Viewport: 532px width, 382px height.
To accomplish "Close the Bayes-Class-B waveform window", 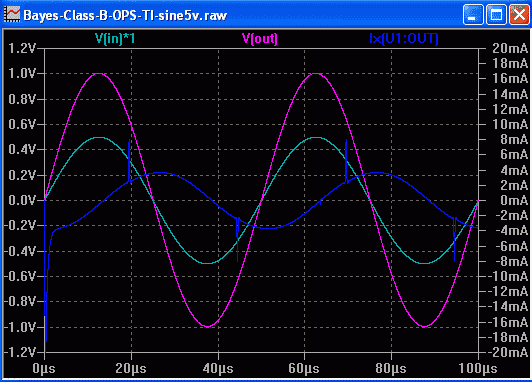I will tap(519, 15).
